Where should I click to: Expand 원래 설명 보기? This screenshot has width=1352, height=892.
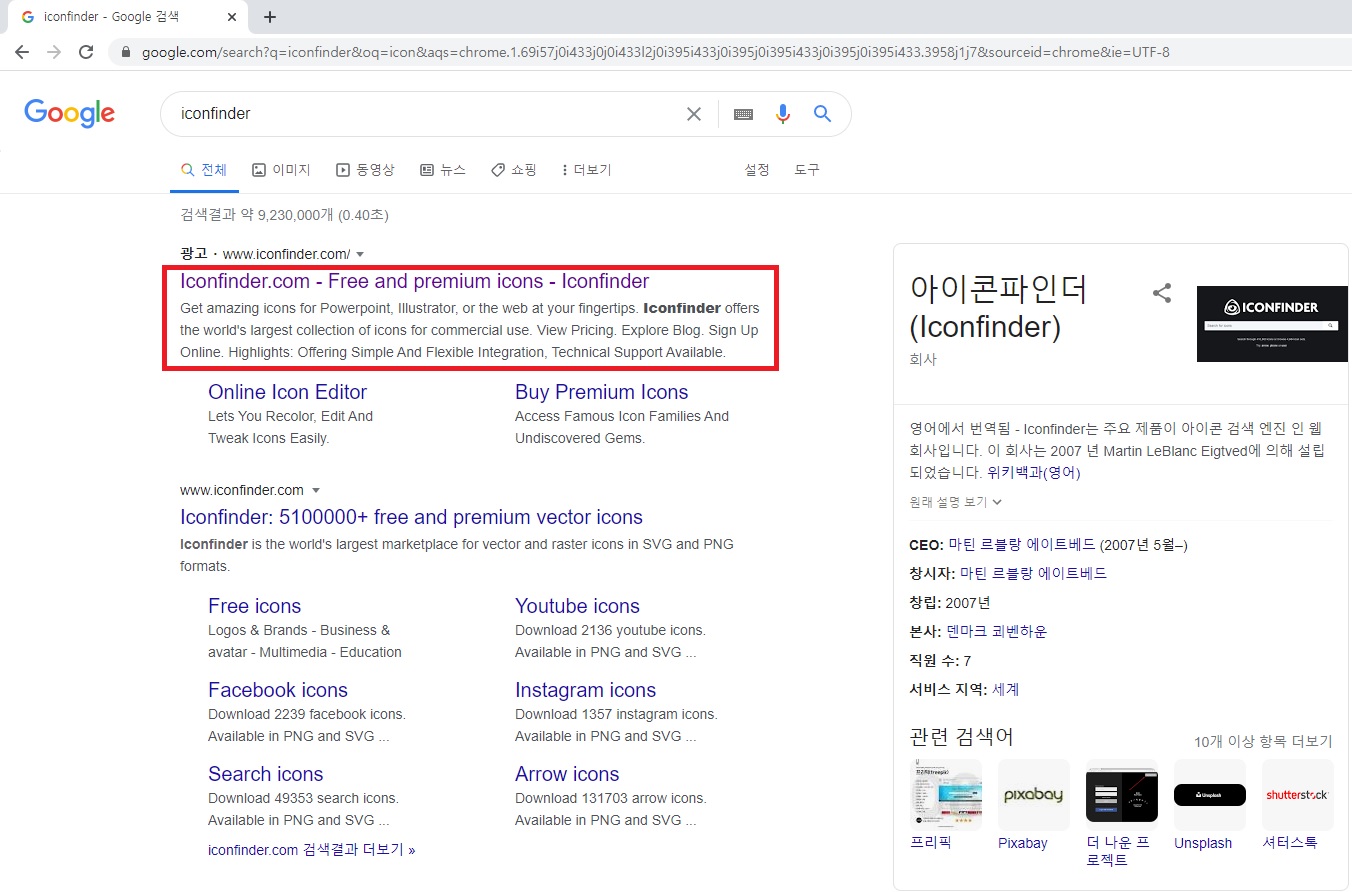coord(955,502)
